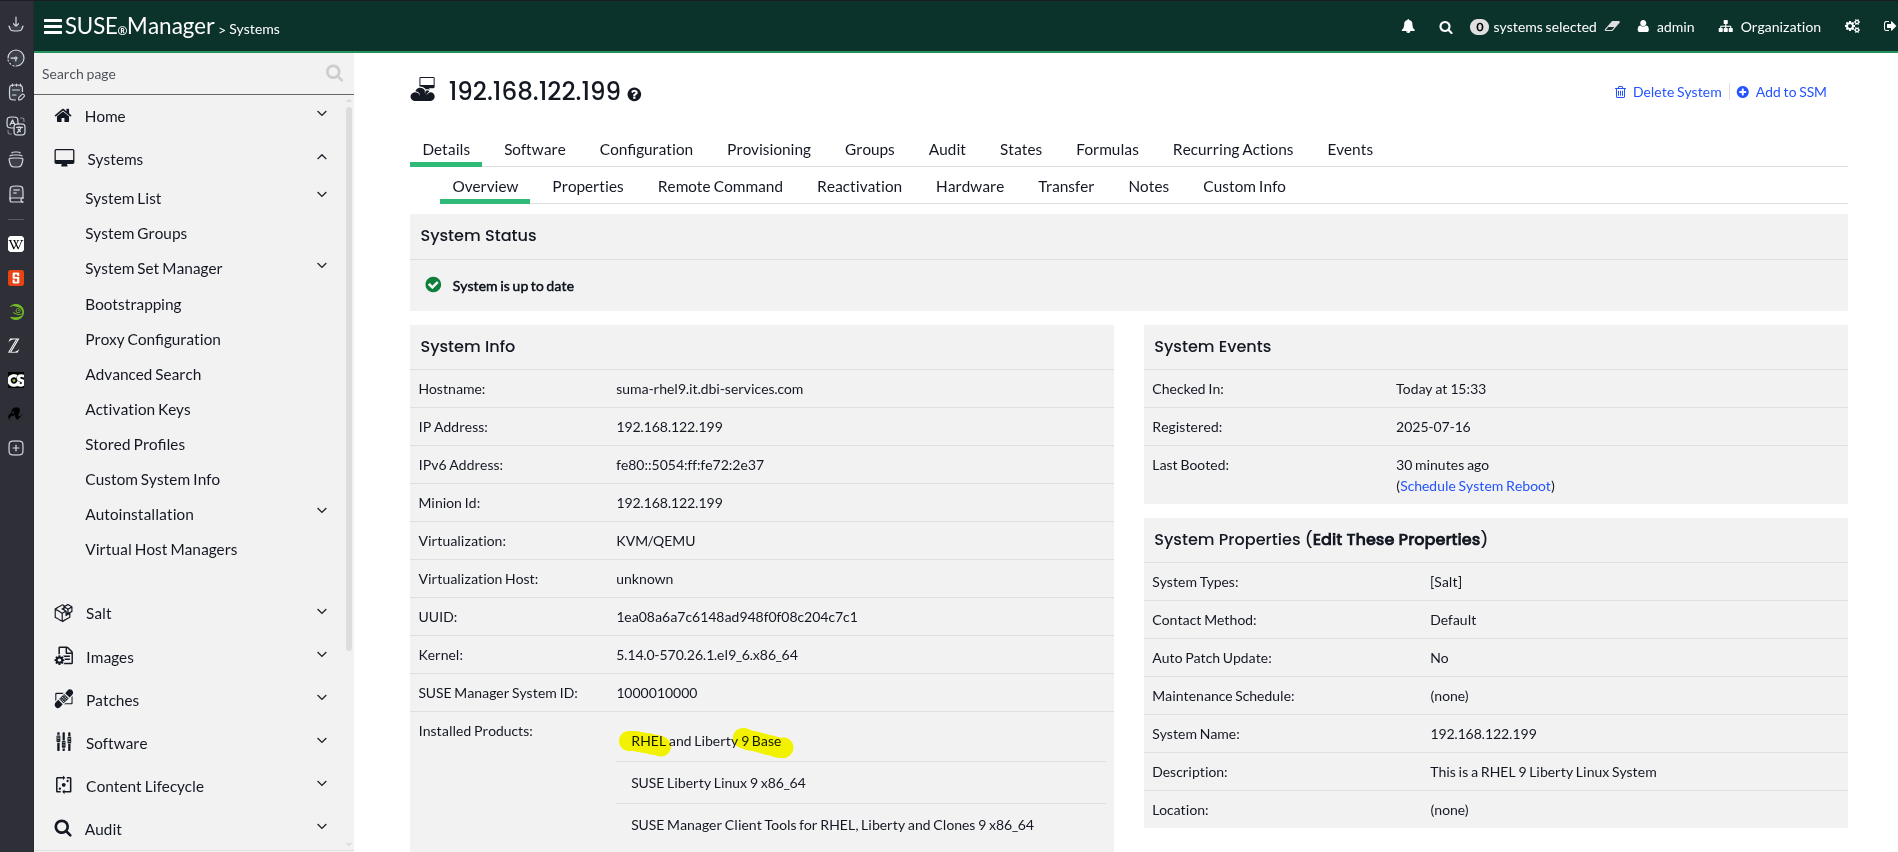Open the Remote Command subtab
Viewport: 1898px width, 852px height.
click(719, 187)
